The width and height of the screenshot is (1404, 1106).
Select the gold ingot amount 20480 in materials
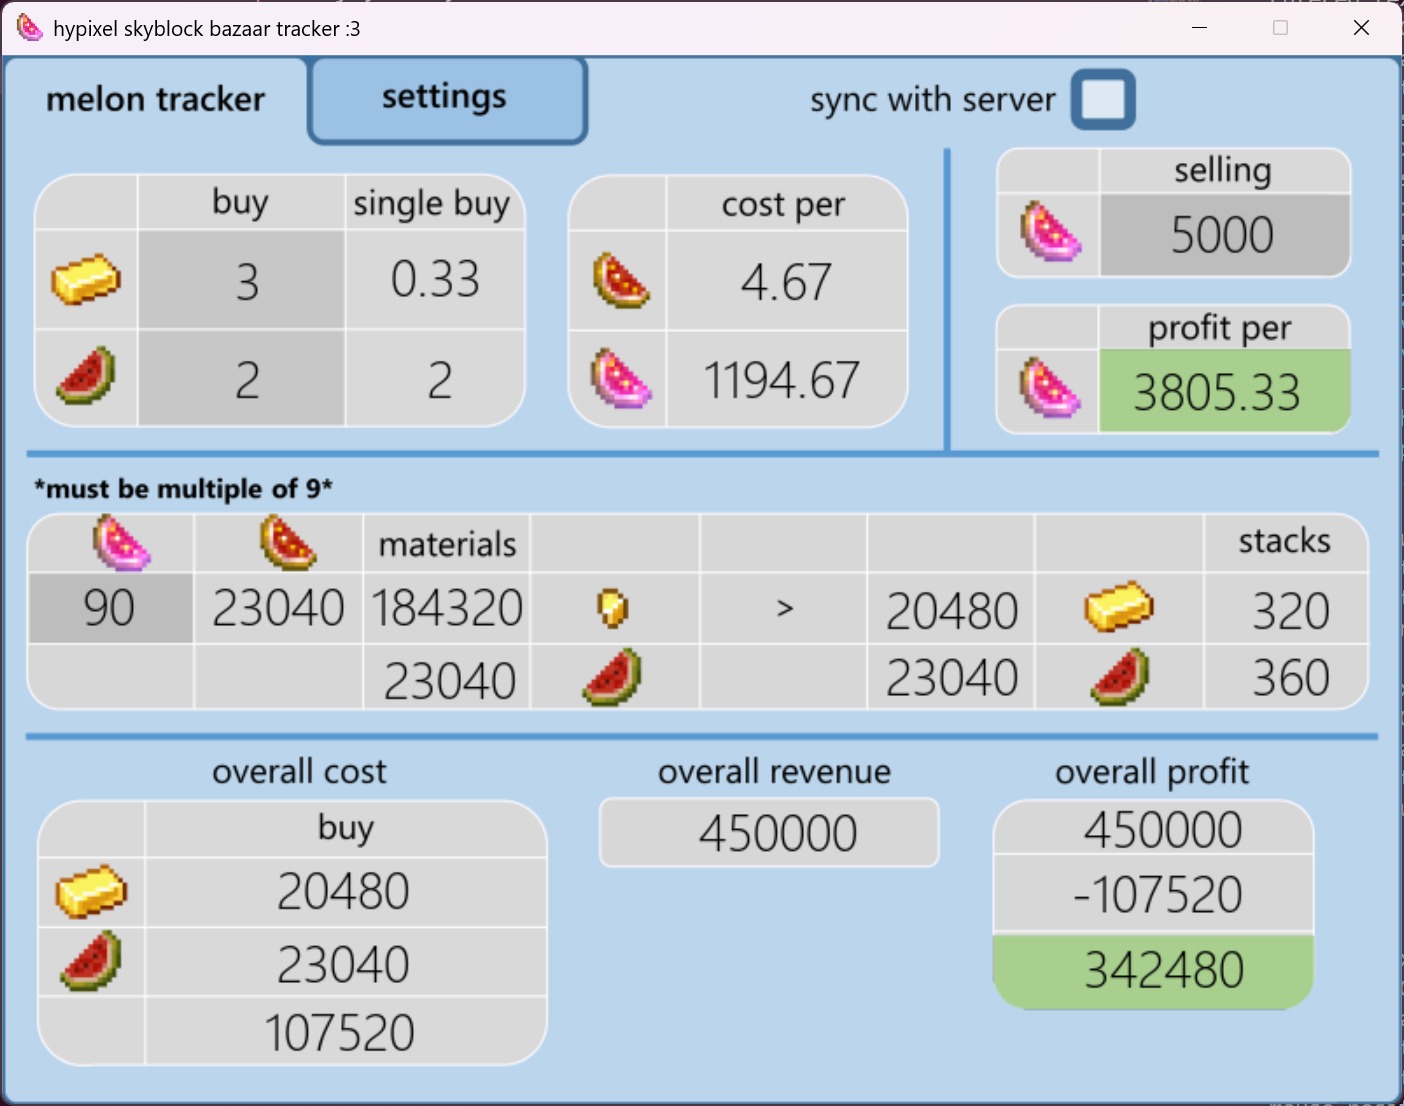952,610
